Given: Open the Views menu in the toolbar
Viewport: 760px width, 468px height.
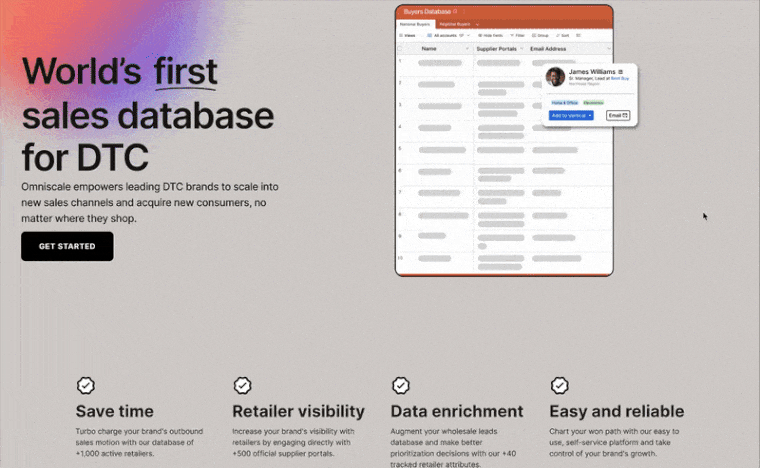Looking at the screenshot, I should pos(407,35).
